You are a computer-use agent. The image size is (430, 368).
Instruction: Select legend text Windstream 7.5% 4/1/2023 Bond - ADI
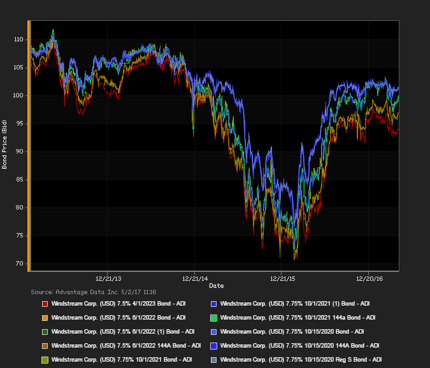click(118, 304)
